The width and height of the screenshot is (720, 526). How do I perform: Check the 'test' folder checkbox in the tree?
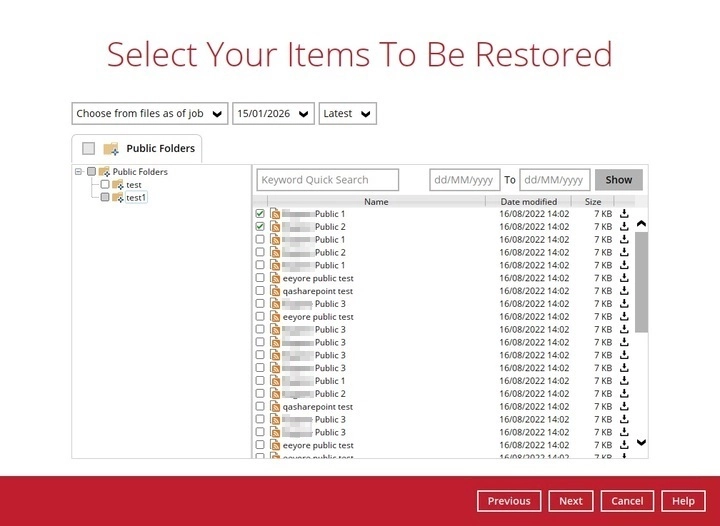(105, 185)
